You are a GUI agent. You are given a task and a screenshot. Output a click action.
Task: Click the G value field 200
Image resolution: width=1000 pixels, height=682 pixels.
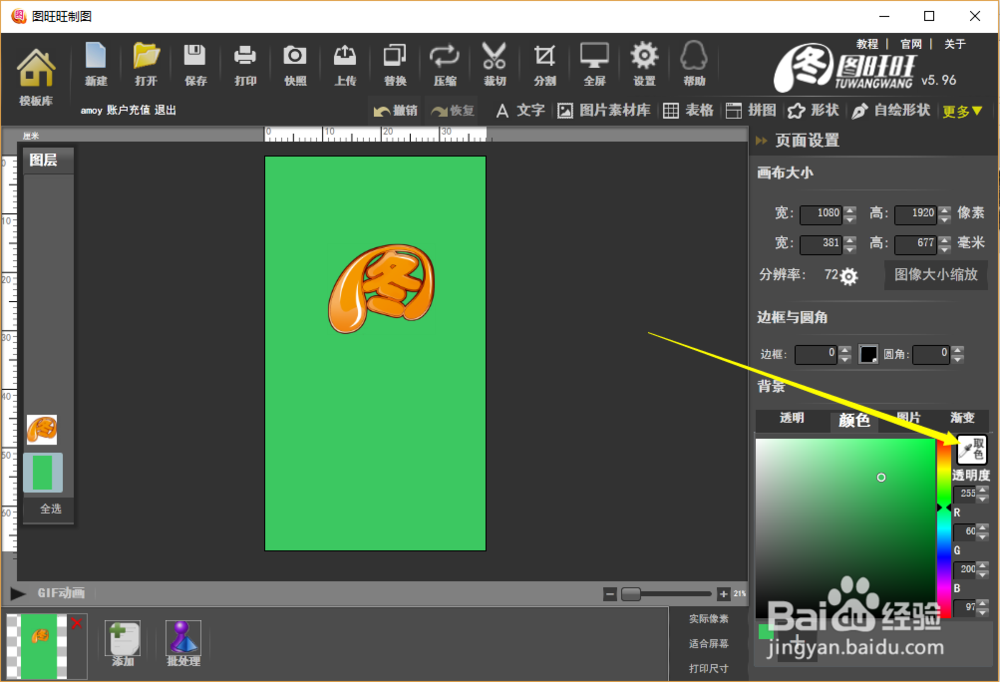coord(965,569)
